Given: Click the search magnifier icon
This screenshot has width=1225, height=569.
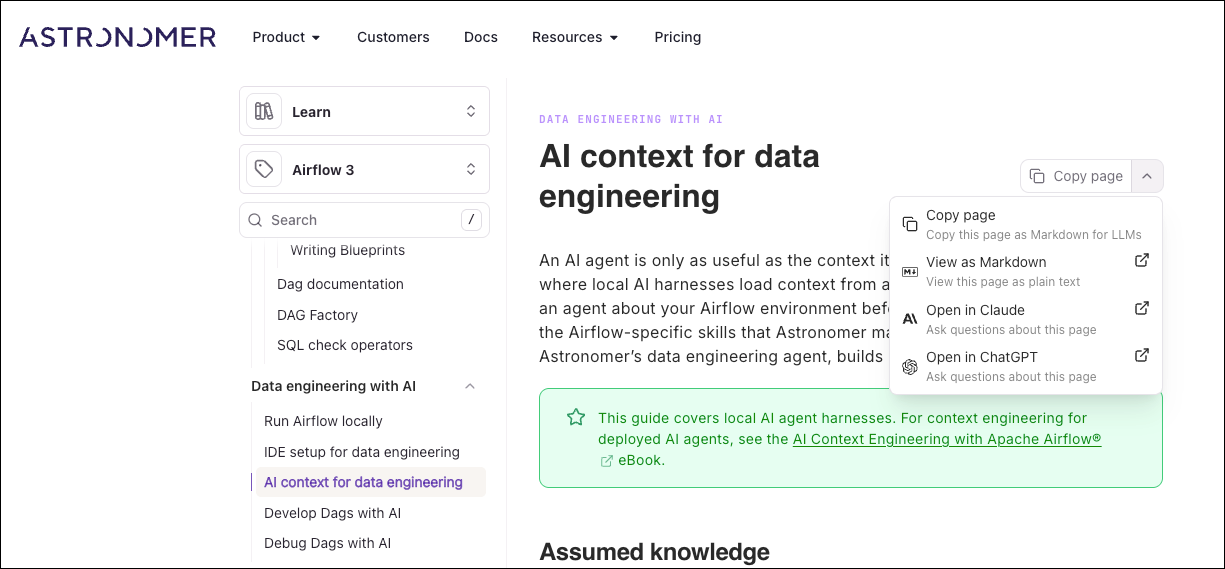Looking at the screenshot, I should (x=255, y=220).
